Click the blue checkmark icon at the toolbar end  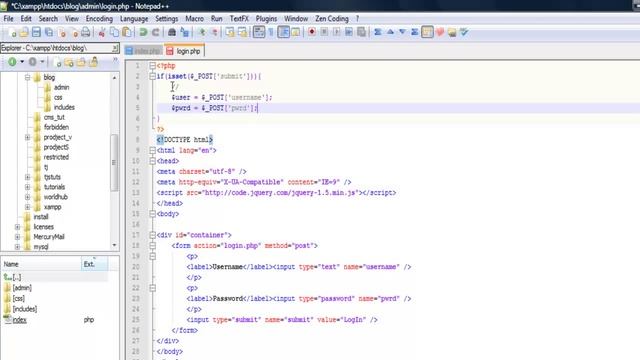464,32
